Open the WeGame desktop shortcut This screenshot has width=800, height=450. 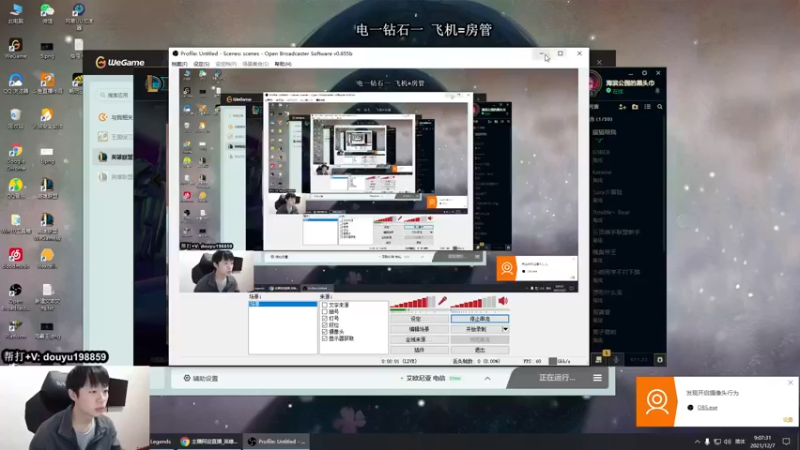[15, 48]
